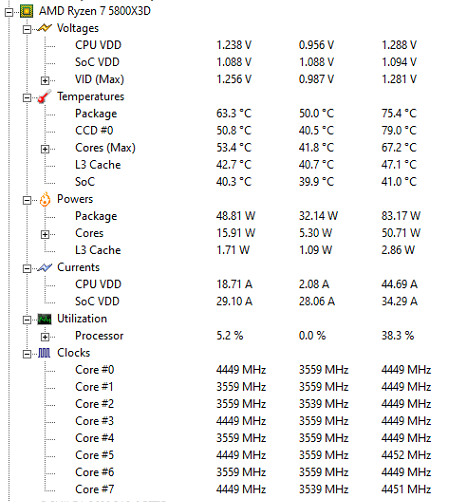Click the 38.3 % Processor max value
467x502 pixels.
(398, 336)
